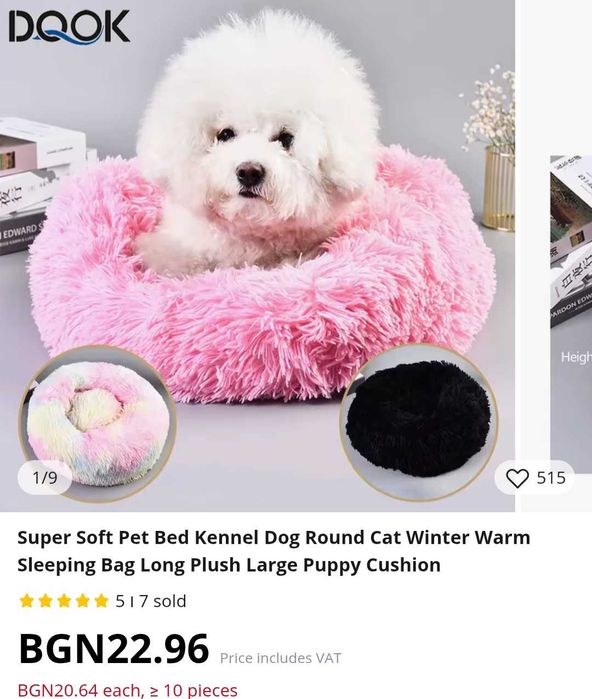Tap the heart wishlist icon
Image resolution: width=592 pixels, height=699 pixels.
[517, 478]
